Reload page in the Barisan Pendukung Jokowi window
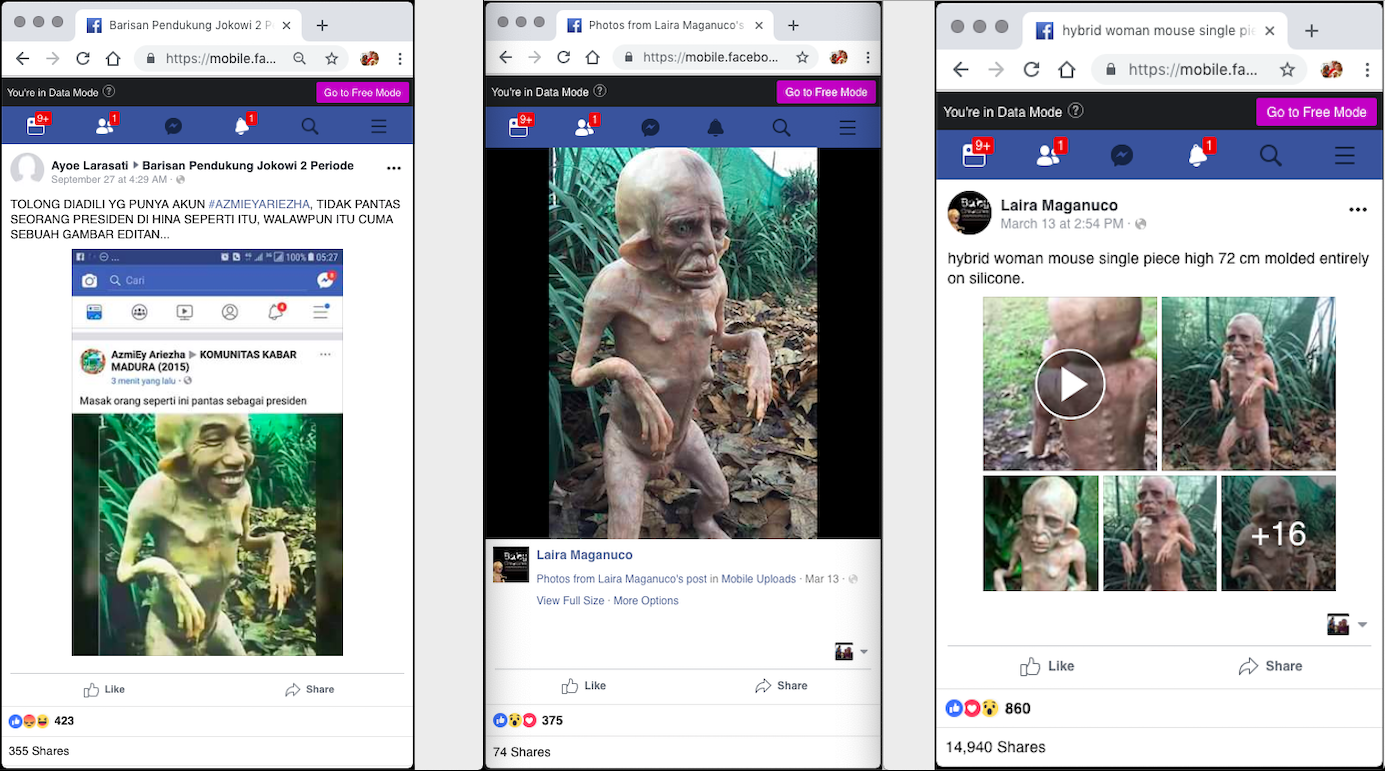 click(83, 59)
